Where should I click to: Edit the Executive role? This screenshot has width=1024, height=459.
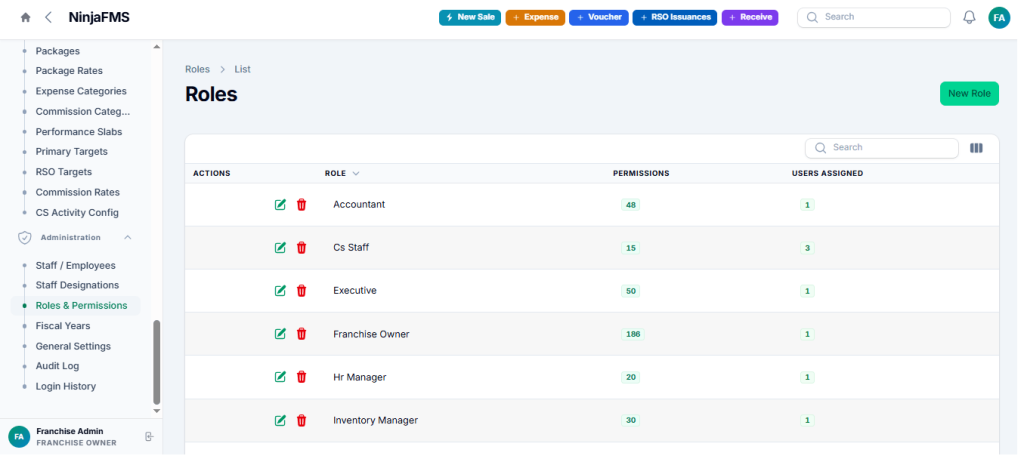[280, 291]
